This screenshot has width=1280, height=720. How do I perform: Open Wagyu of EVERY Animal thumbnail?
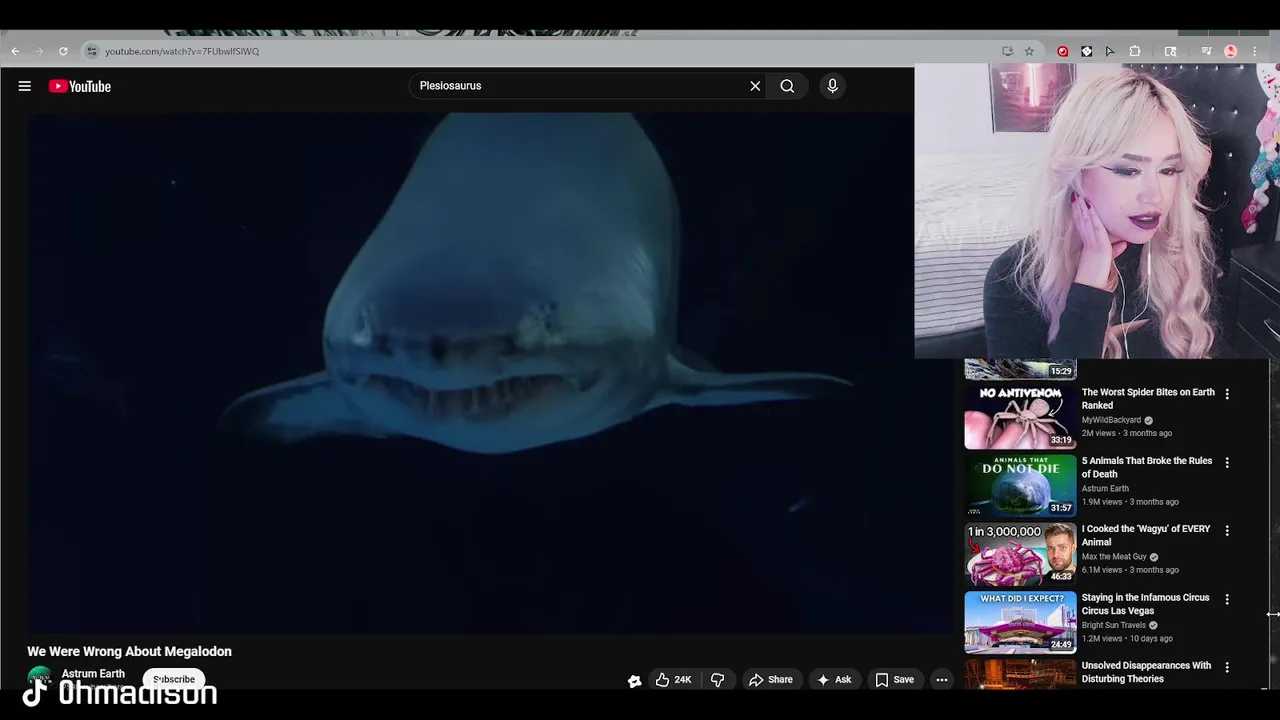(1020, 554)
